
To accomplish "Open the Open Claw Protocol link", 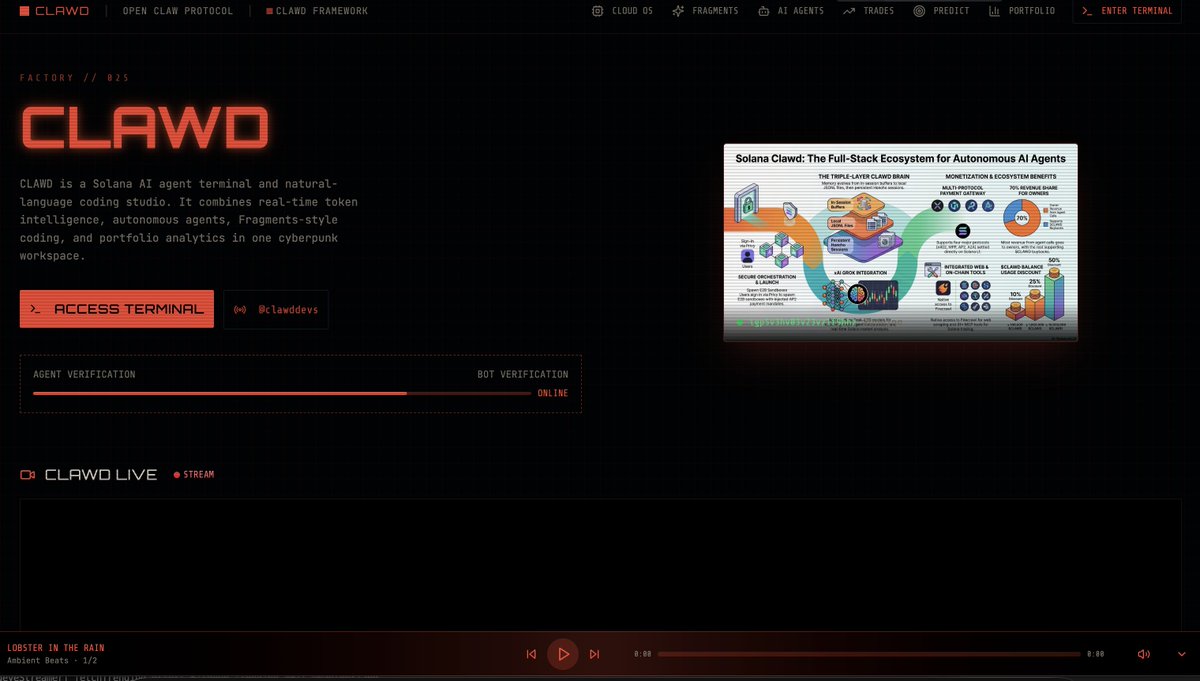I will coord(178,11).
